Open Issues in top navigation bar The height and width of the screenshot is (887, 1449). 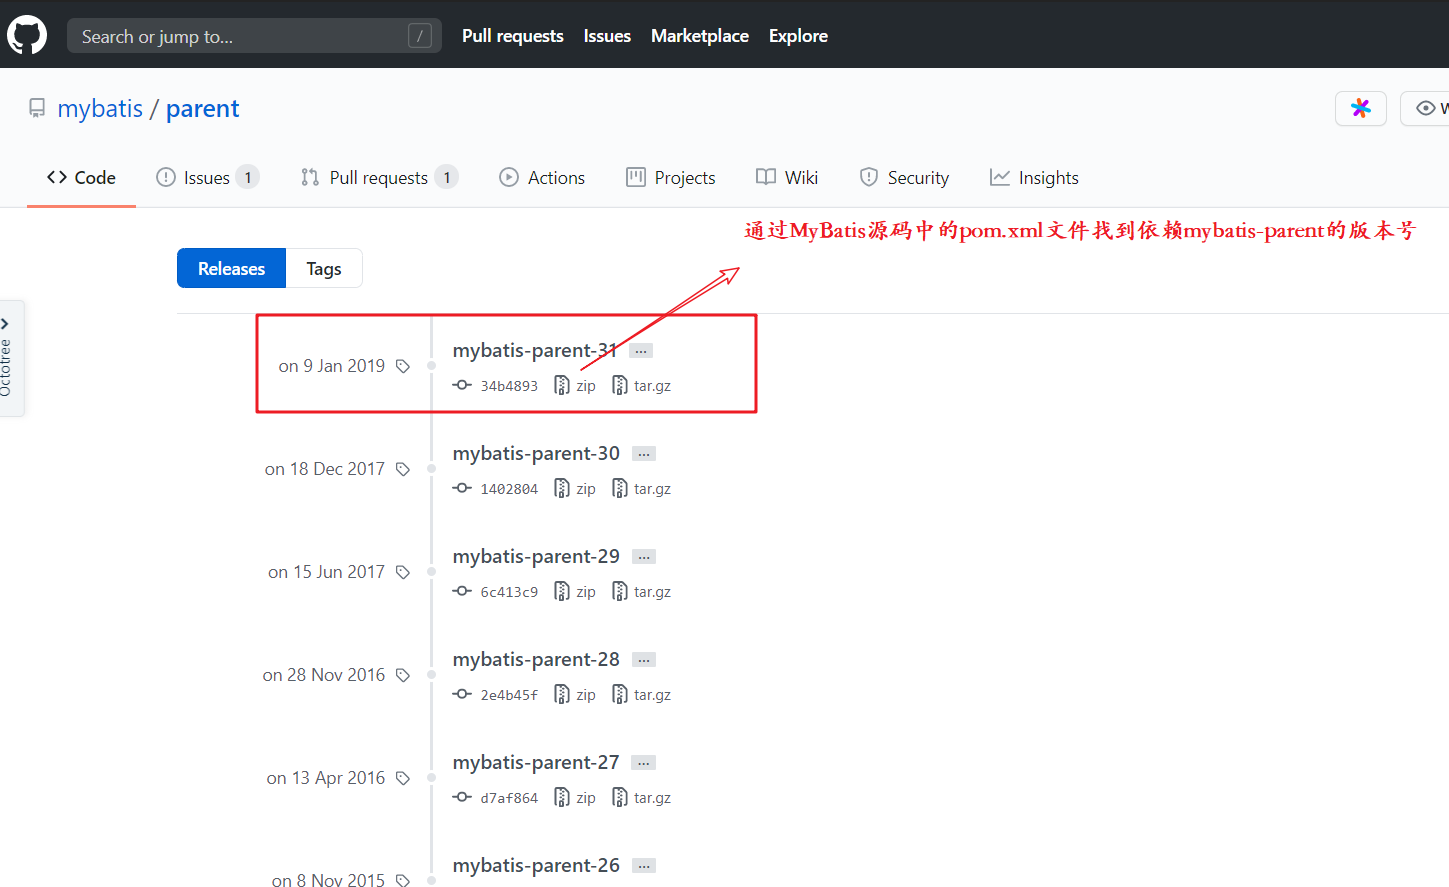pos(607,36)
